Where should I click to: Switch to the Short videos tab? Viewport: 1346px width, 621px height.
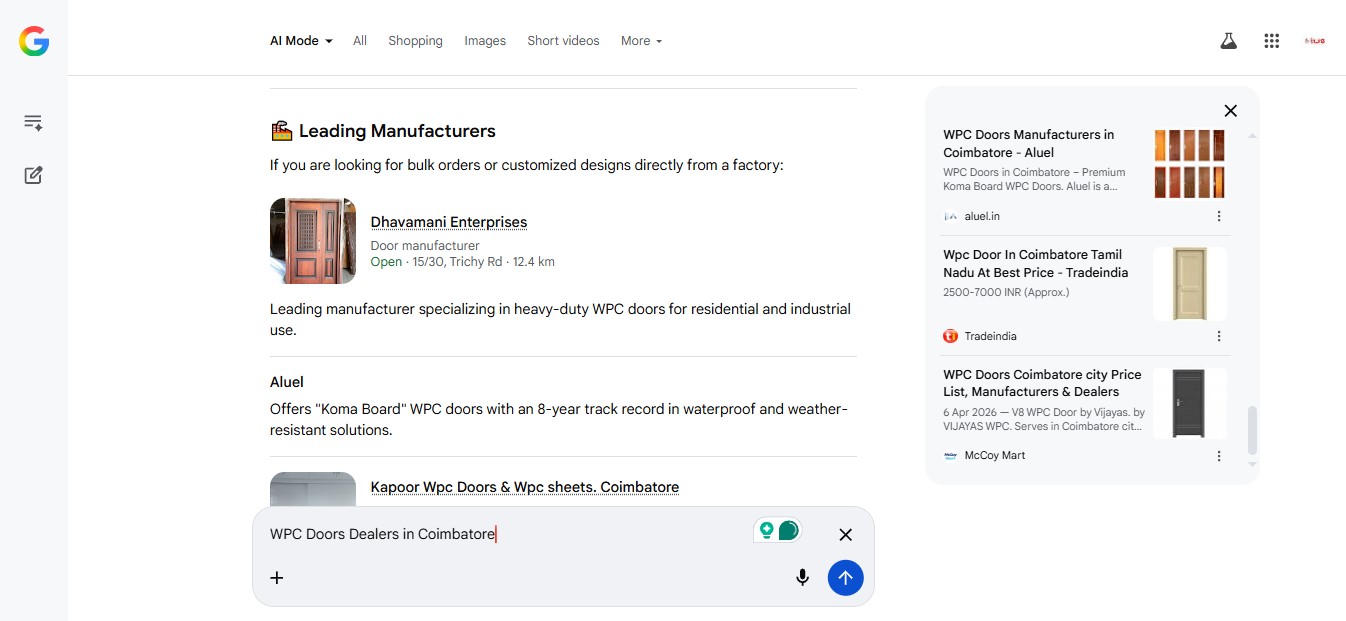563,41
